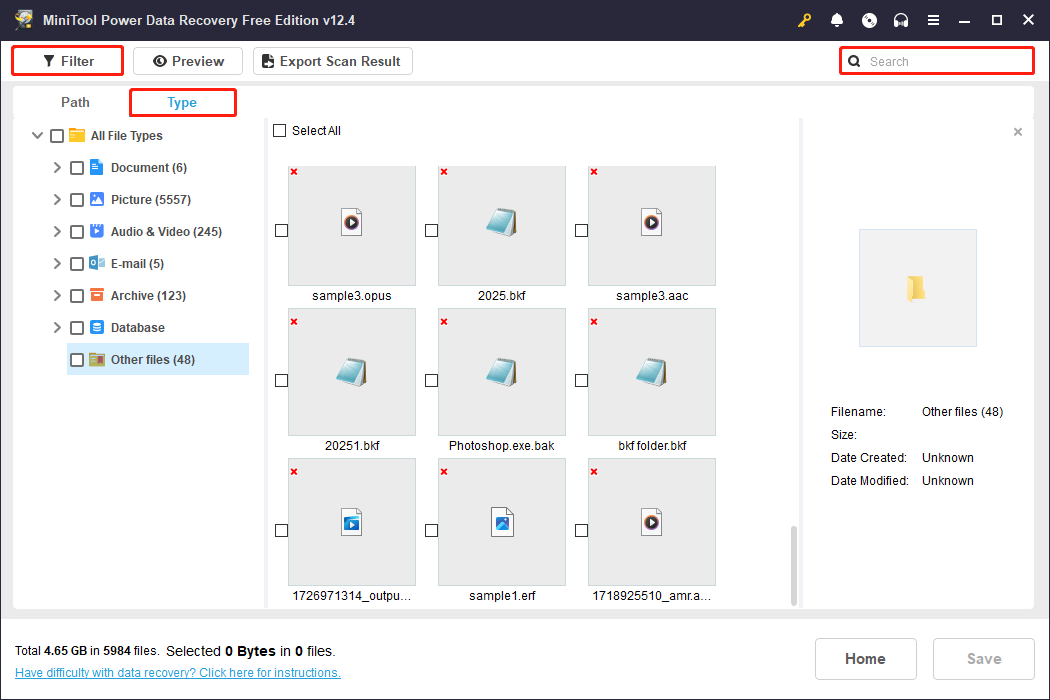Check the Select All checkbox

click(280, 131)
